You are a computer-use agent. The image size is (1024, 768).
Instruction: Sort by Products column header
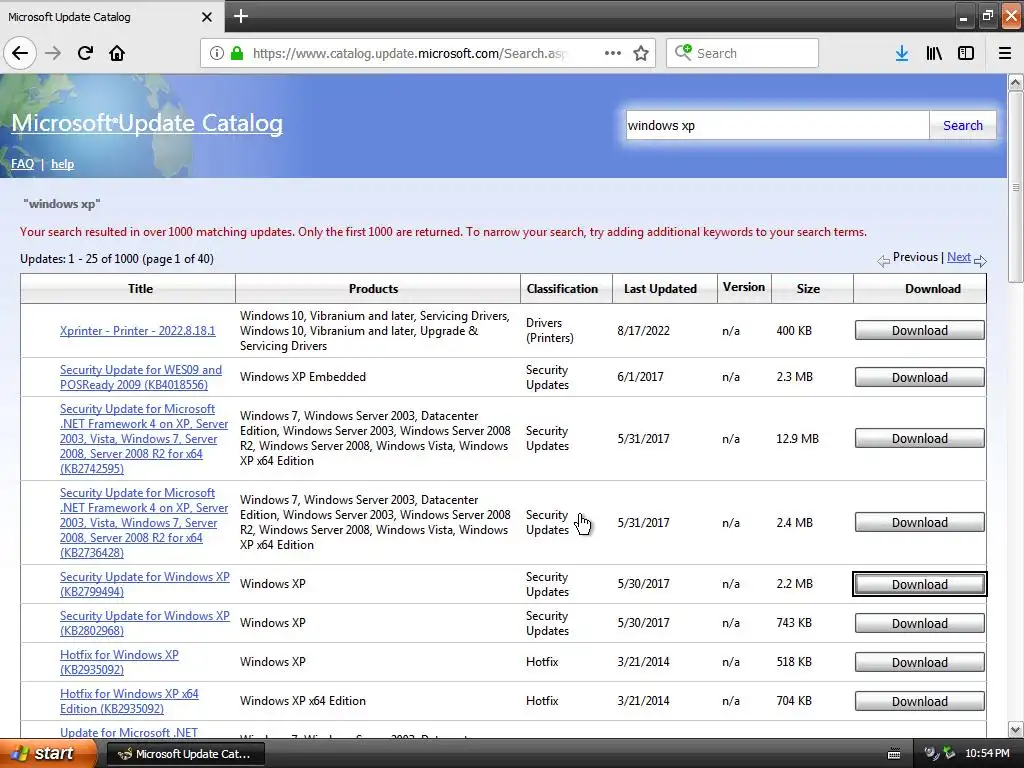[x=374, y=289]
